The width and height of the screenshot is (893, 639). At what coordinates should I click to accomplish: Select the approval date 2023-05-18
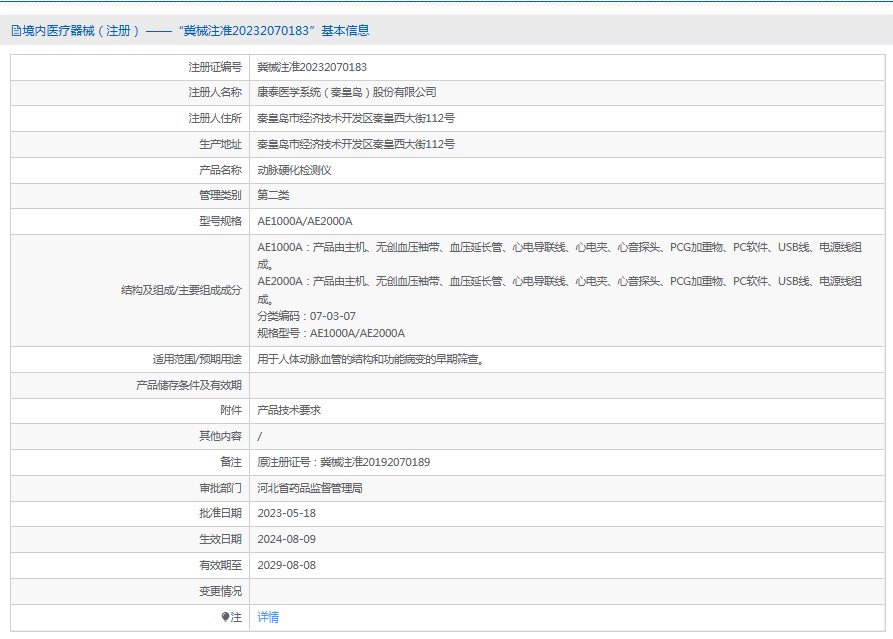[286, 513]
